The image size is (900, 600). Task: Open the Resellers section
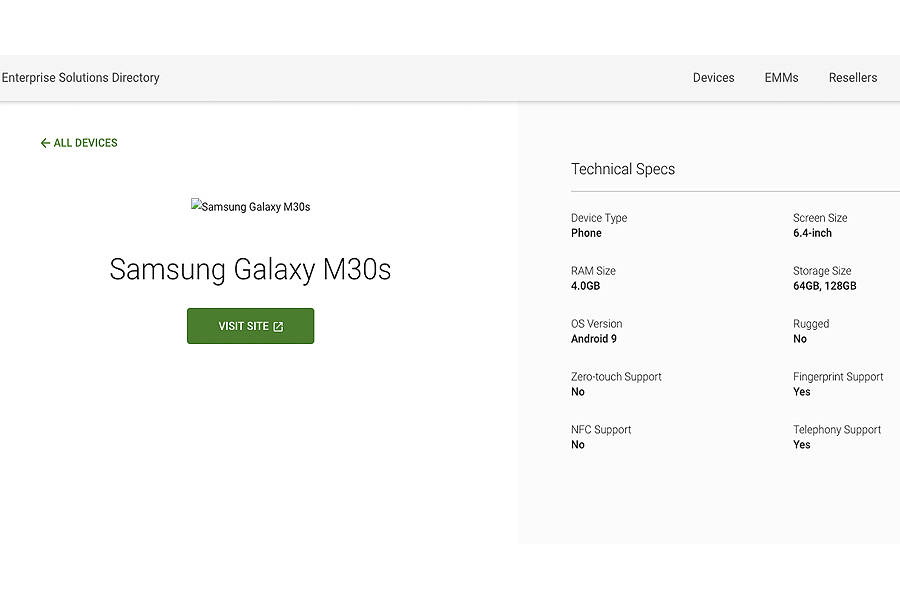(853, 77)
